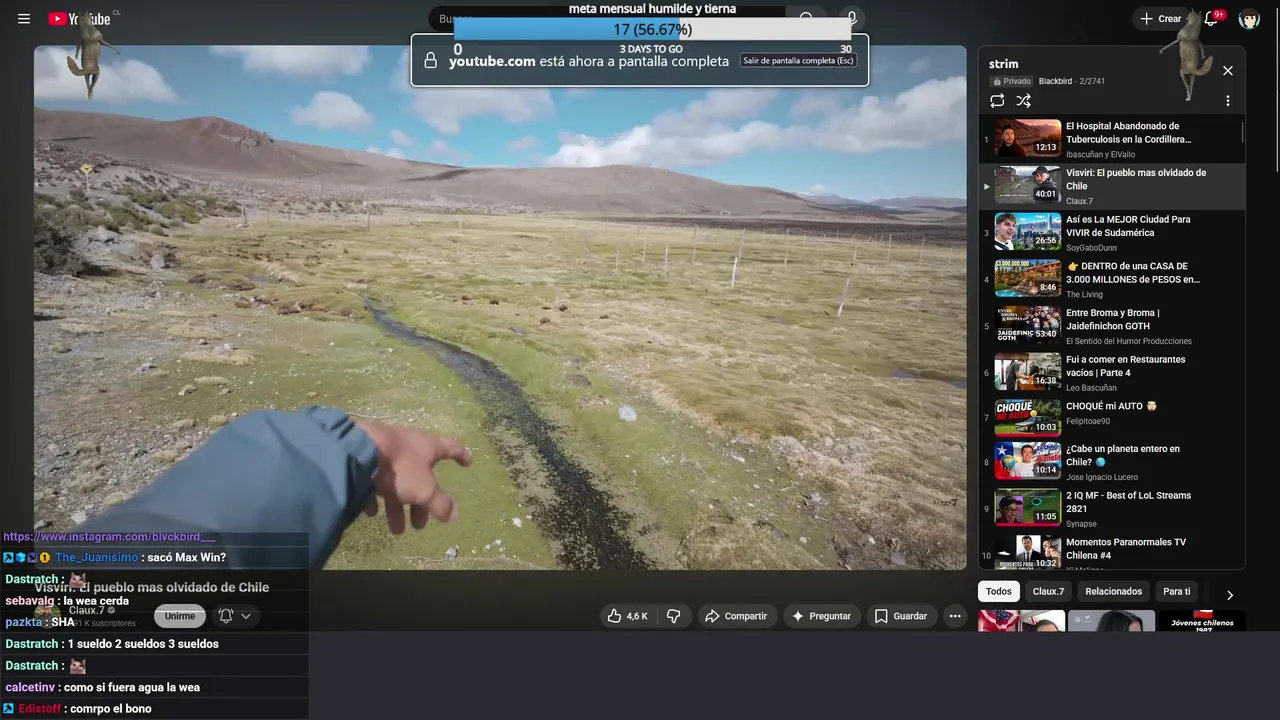Click Salir de pantalla completa (Esc)

(798, 61)
